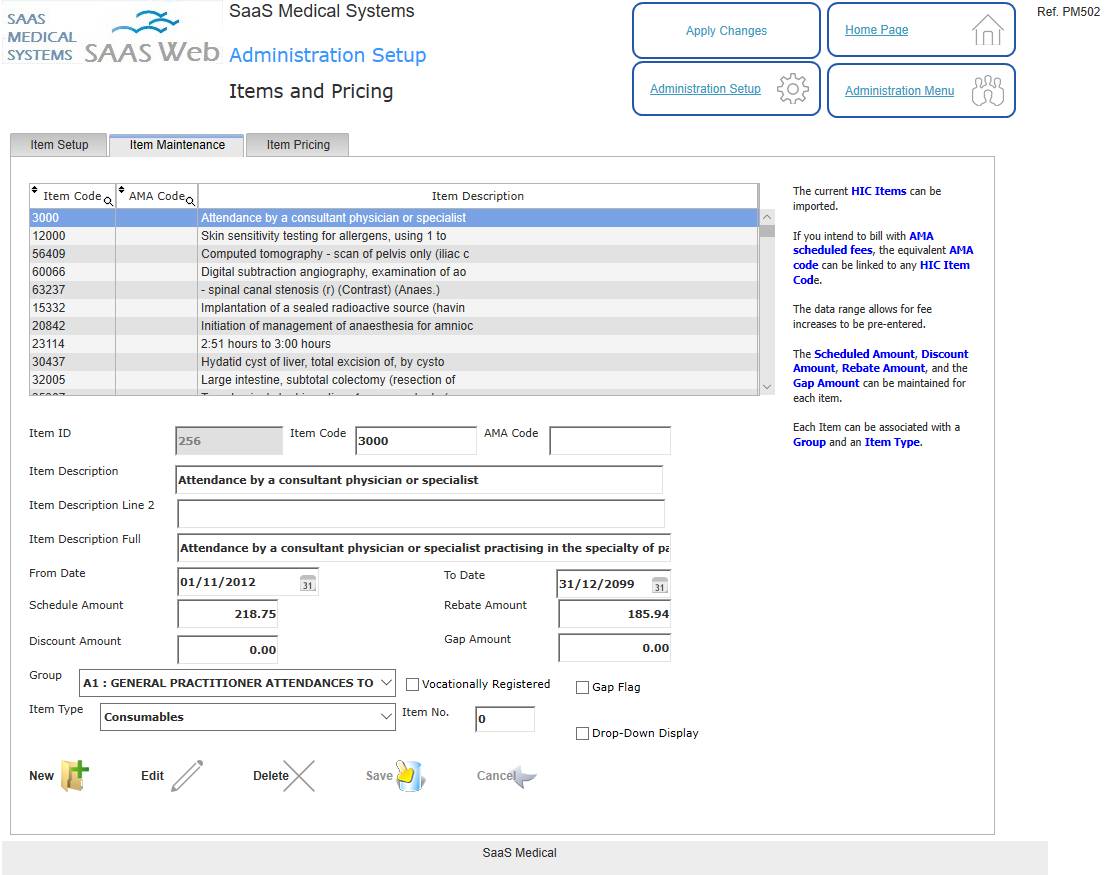
Task: Click the Edit button label
Action: click(152, 776)
